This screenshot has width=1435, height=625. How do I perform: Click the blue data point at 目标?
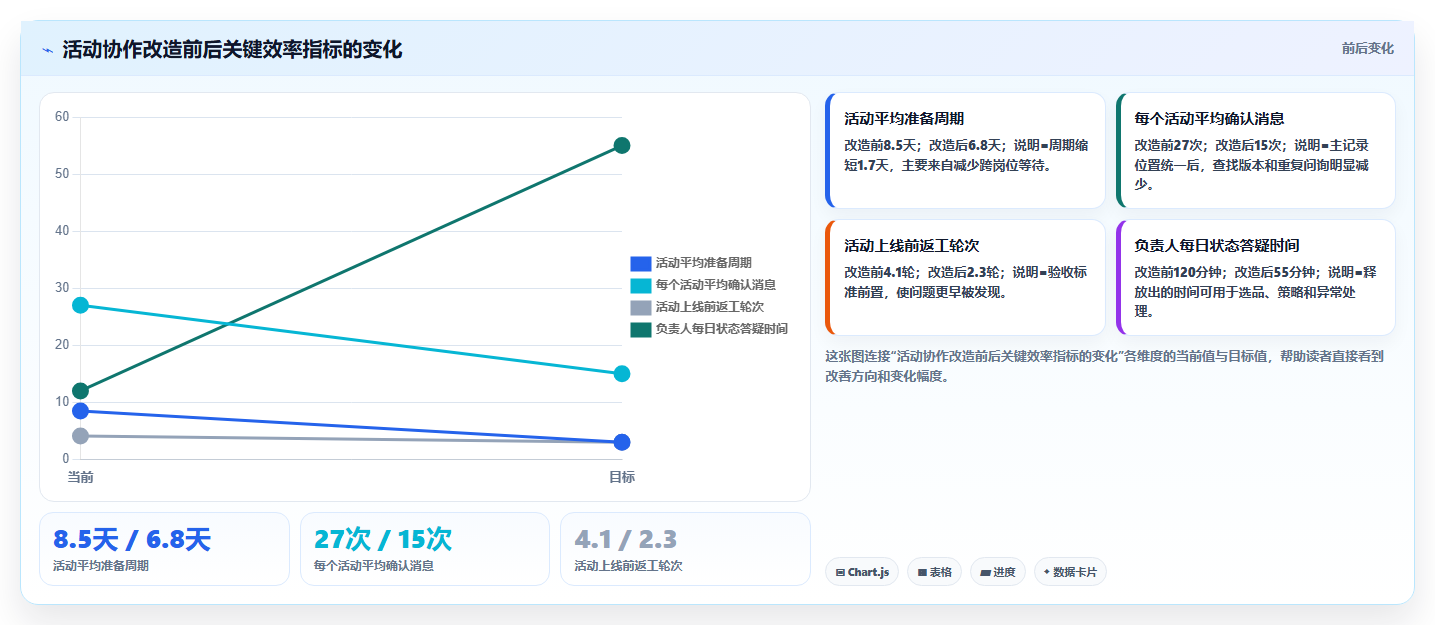[x=622, y=442]
